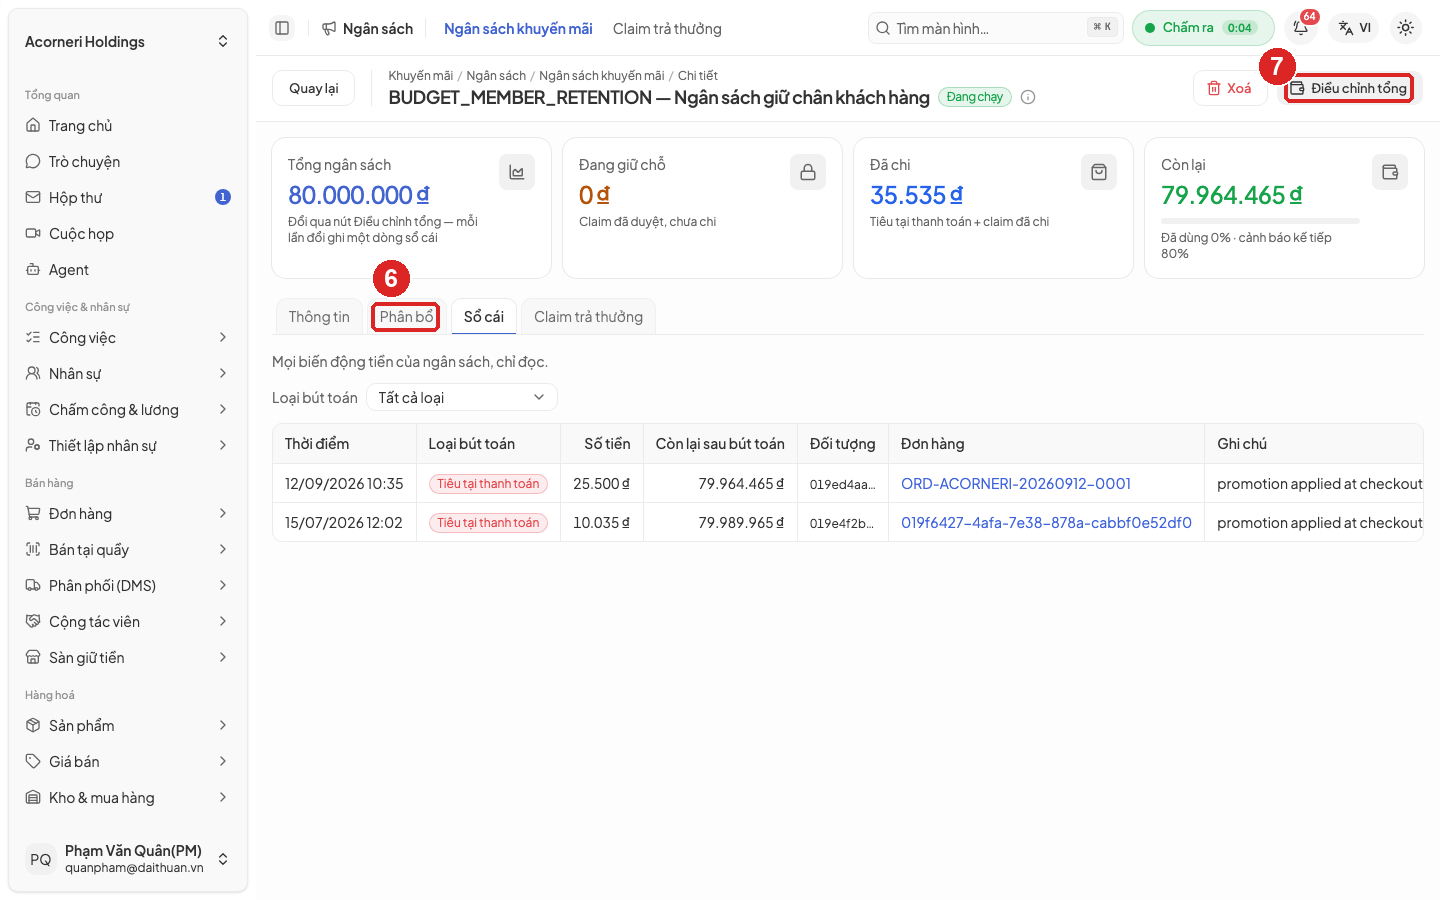Open user menu Phạm Văn Quân(PM)
Image resolution: width=1440 pixels, height=900 pixels.
point(128,859)
